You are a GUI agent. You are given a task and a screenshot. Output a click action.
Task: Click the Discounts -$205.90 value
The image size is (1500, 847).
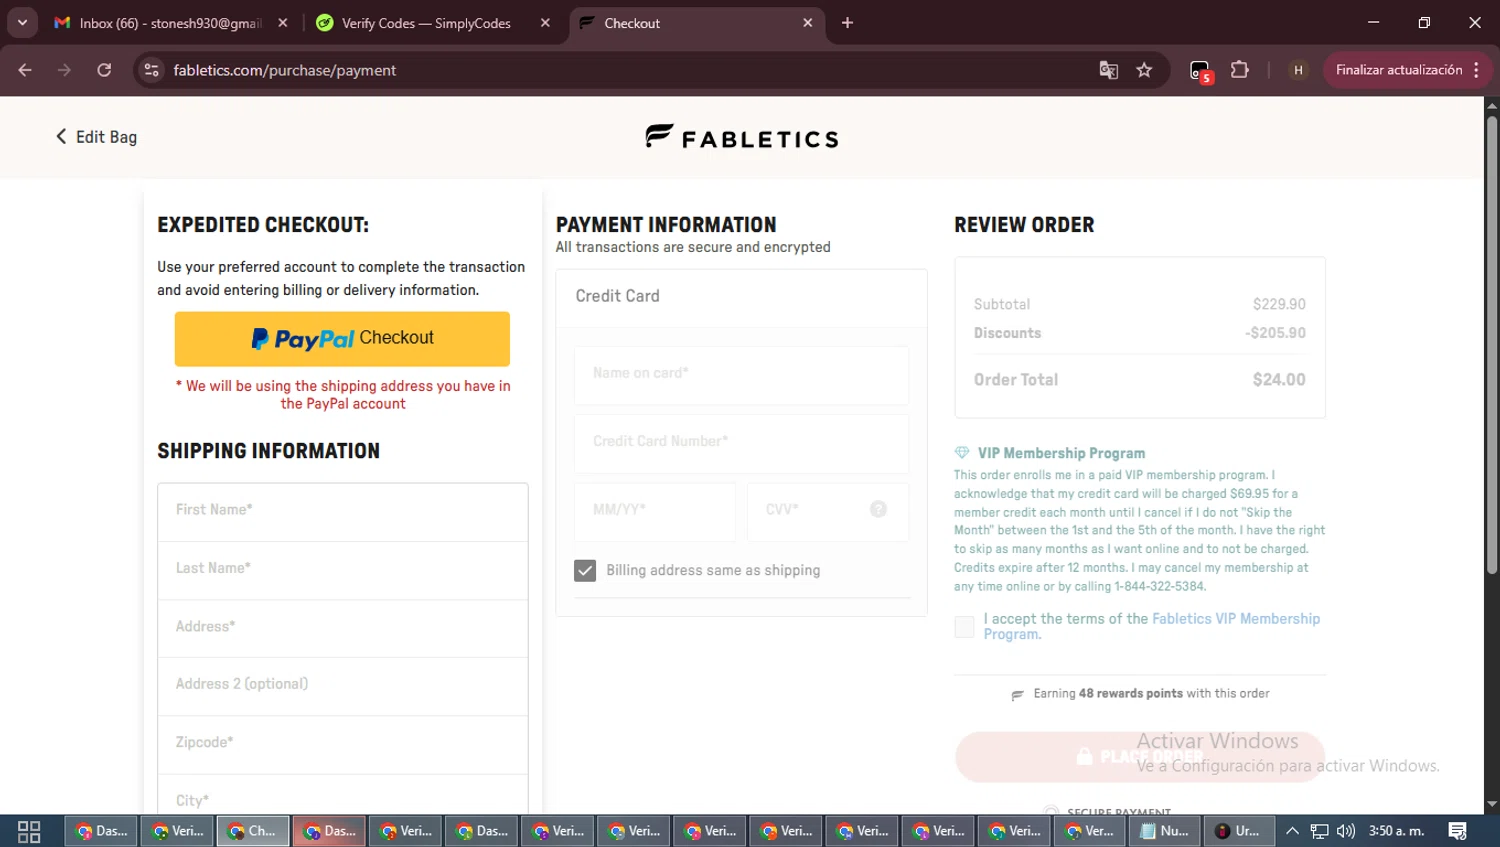coord(1275,333)
